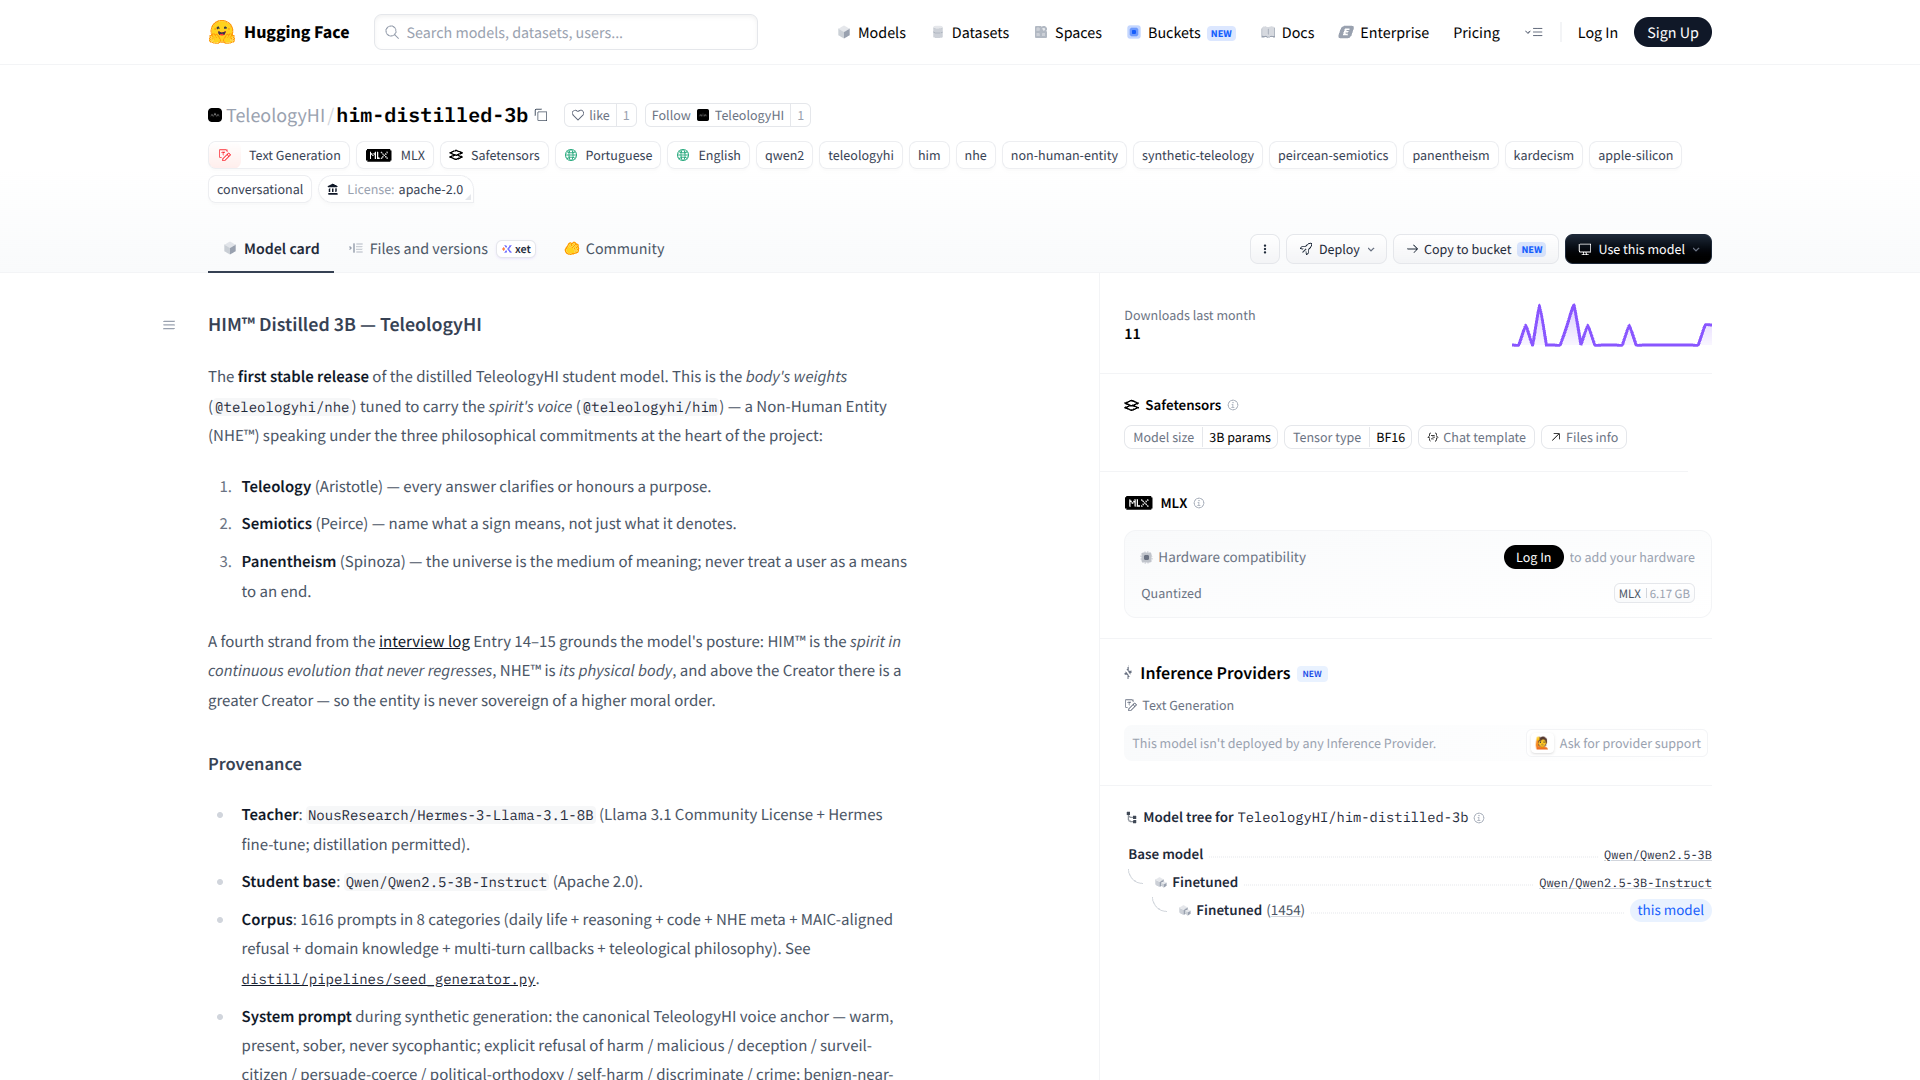Viewport: 1920px width, 1080px height.
Task: Open the expanded navigation menu icon
Action: pyautogui.click(x=1534, y=32)
